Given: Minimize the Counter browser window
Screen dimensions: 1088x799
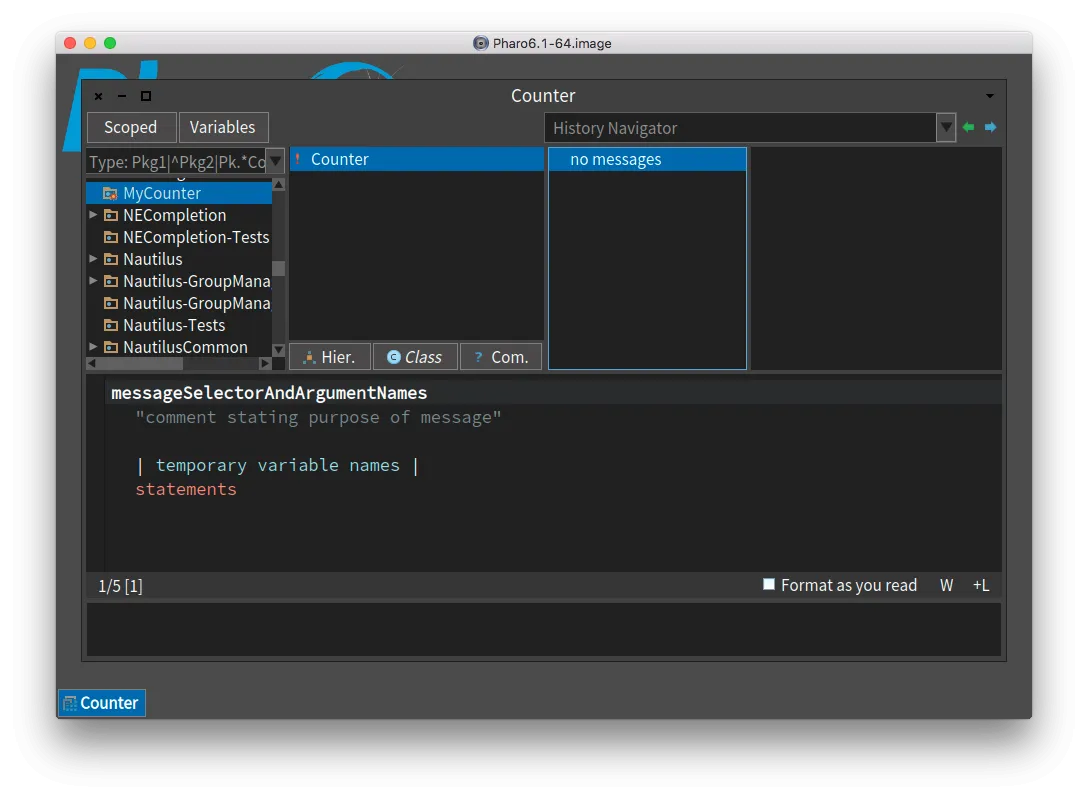Looking at the screenshot, I should (x=122, y=96).
